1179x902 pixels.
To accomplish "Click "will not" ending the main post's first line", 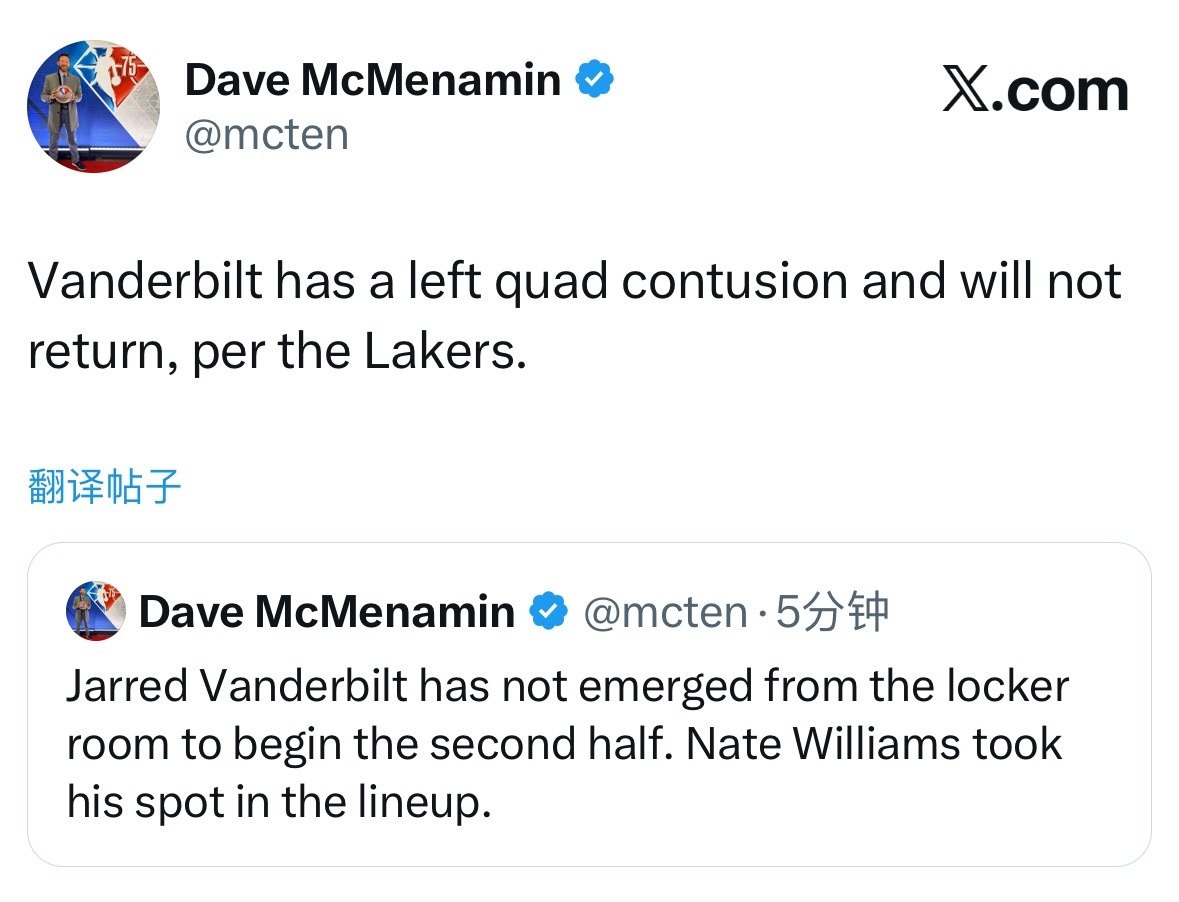I will [1040, 282].
